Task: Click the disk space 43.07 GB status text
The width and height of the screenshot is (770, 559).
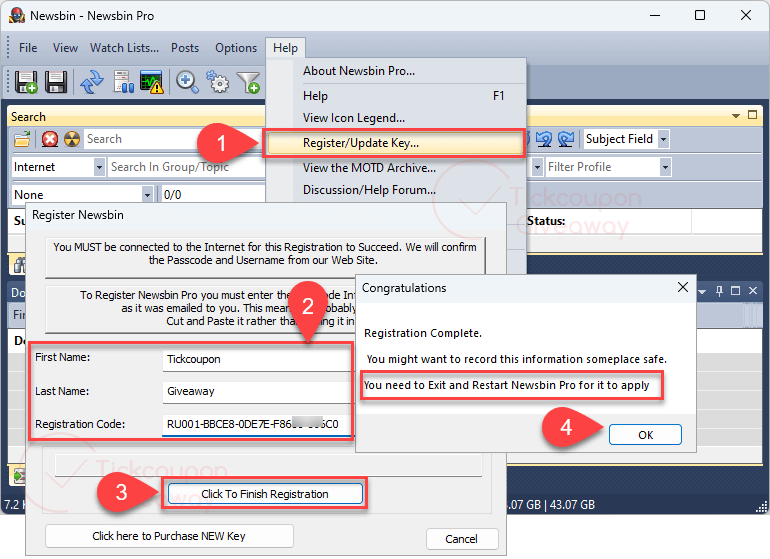Action: click(x=572, y=505)
